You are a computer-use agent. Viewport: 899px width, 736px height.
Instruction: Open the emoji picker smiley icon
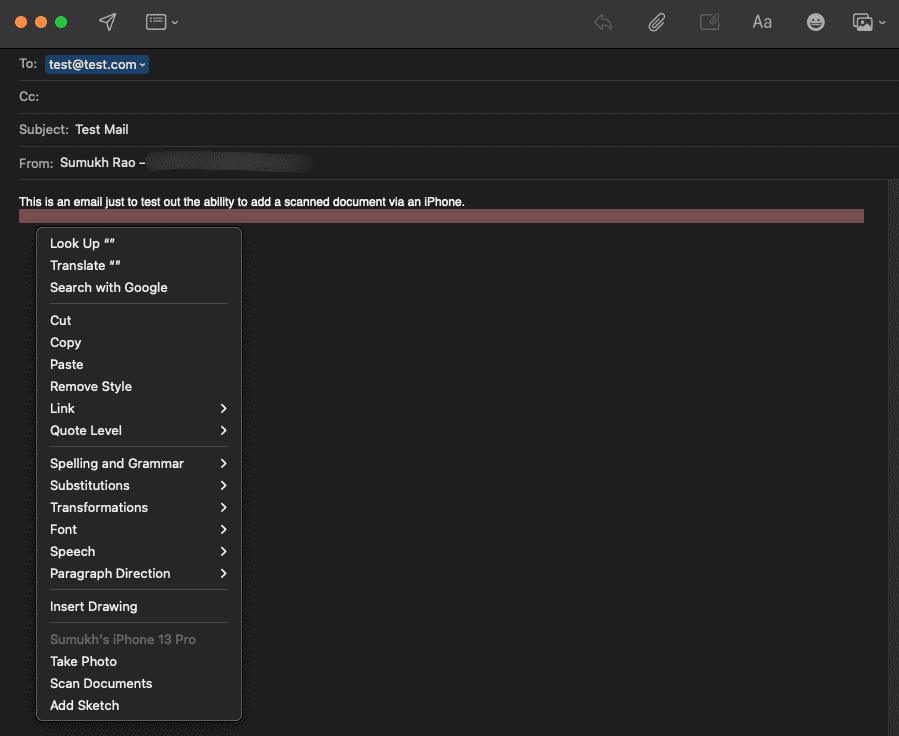point(815,22)
